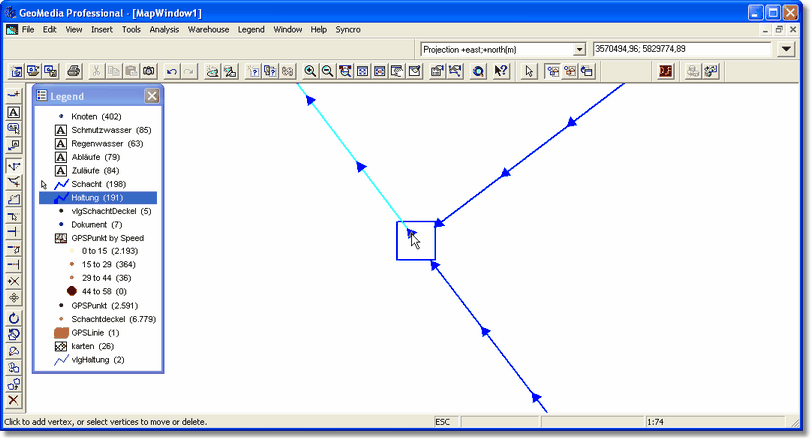Click the What's This help icon
This screenshot has height=440, width=812.
point(501,71)
